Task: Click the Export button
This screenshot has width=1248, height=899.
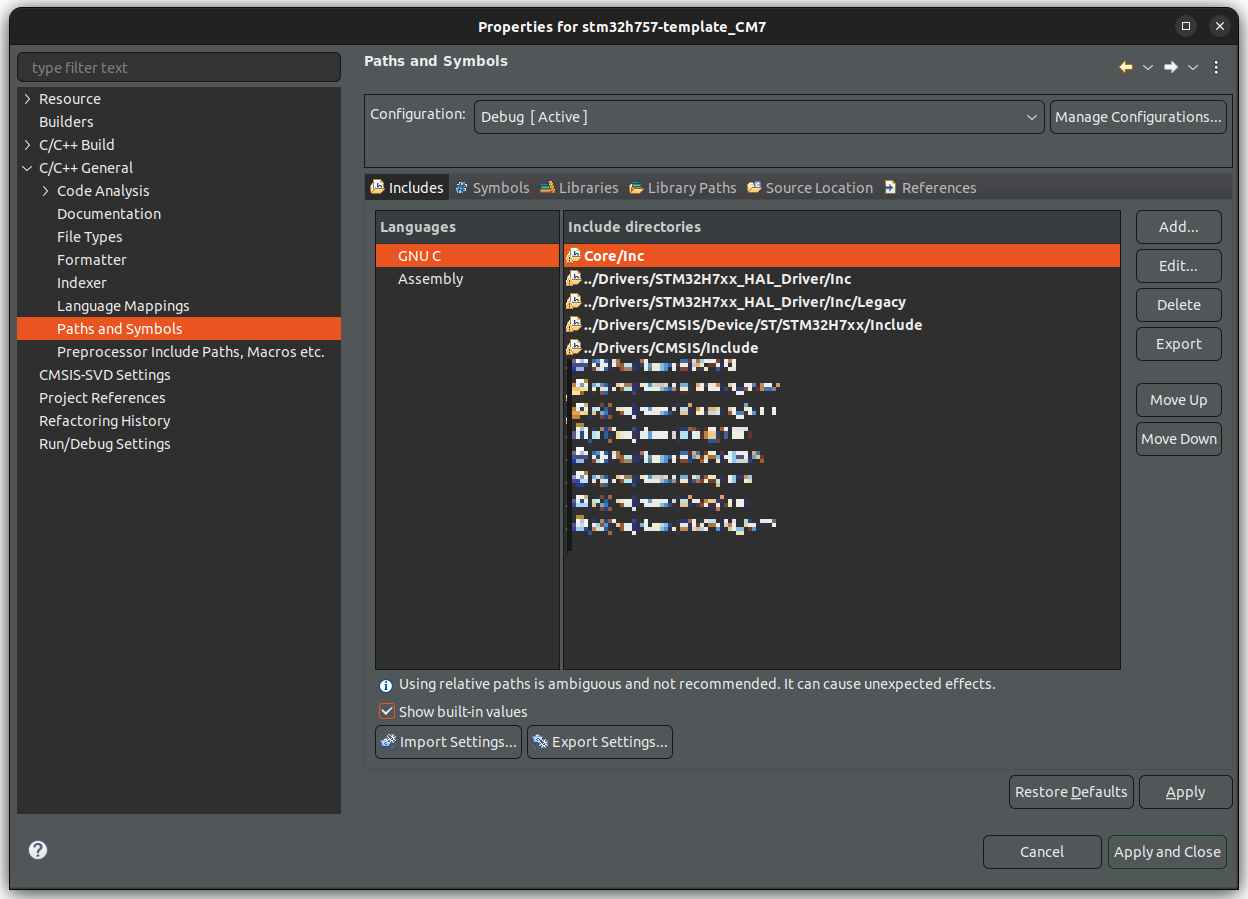Action: [x=1179, y=344]
